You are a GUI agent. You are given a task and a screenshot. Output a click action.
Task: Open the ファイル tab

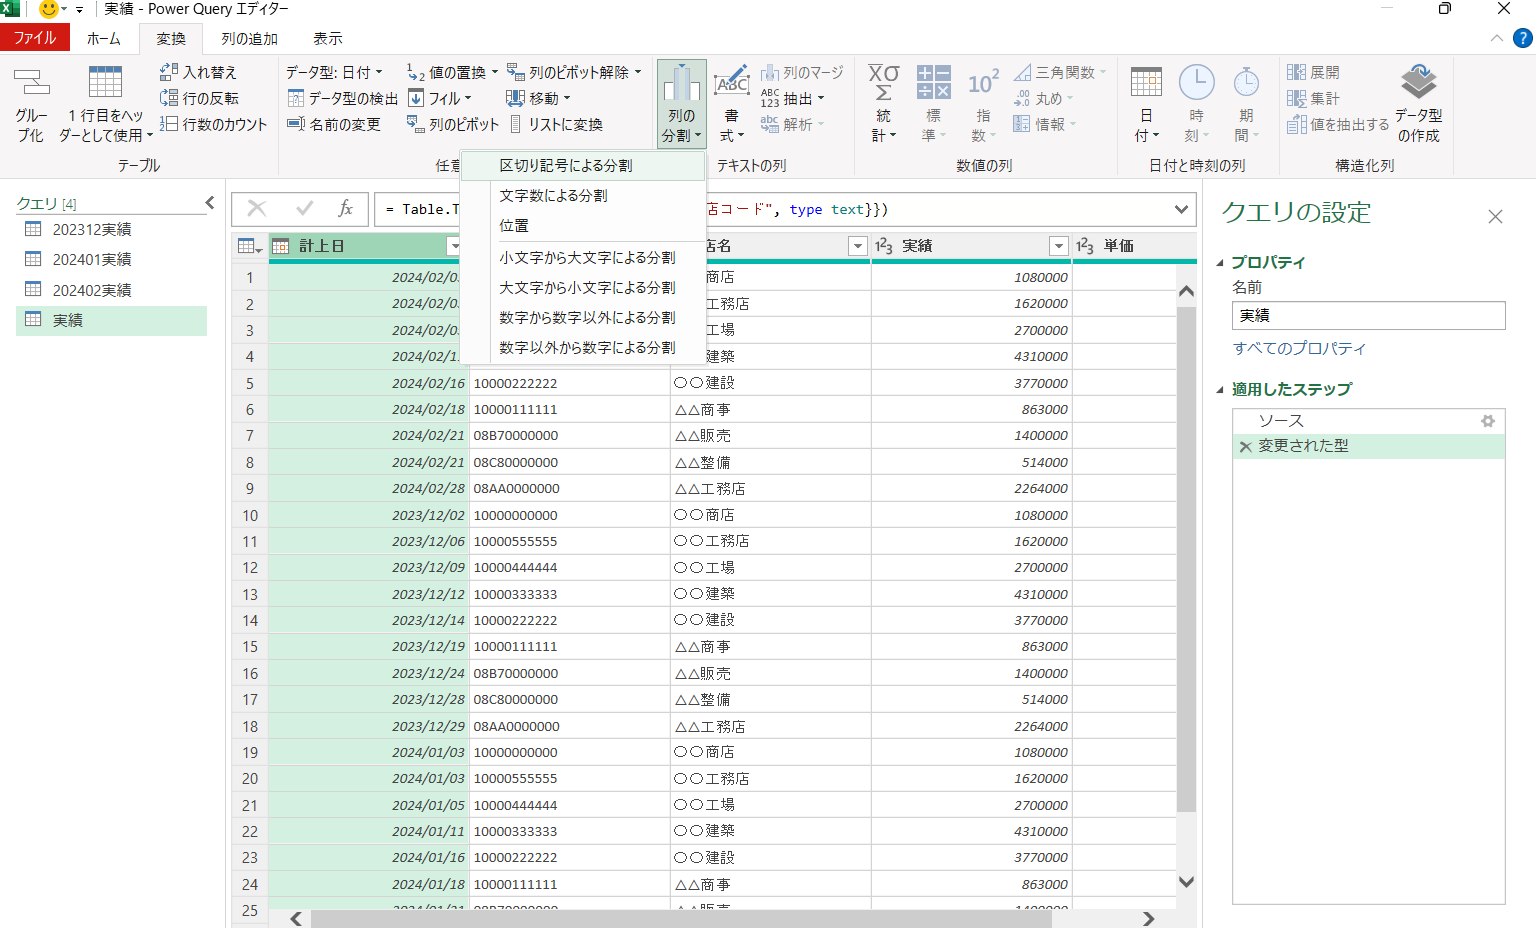35,38
